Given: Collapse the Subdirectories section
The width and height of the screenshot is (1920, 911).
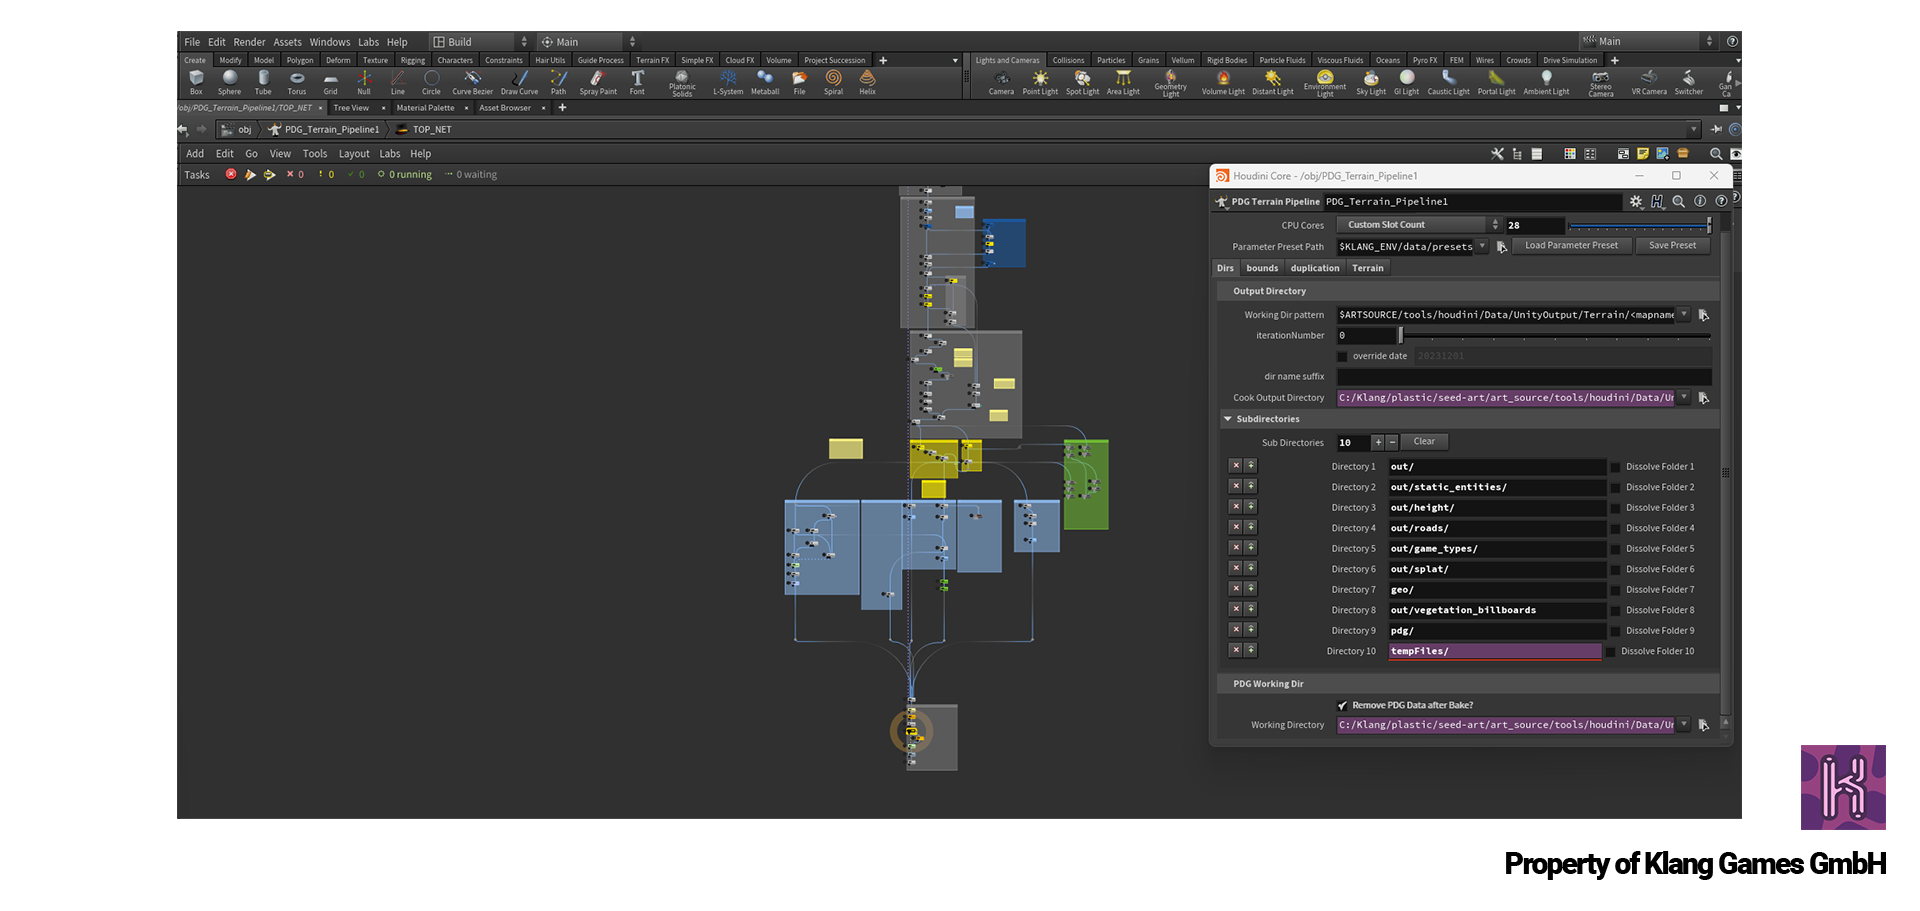Looking at the screenshot, I should click(x=1228, y=420).
